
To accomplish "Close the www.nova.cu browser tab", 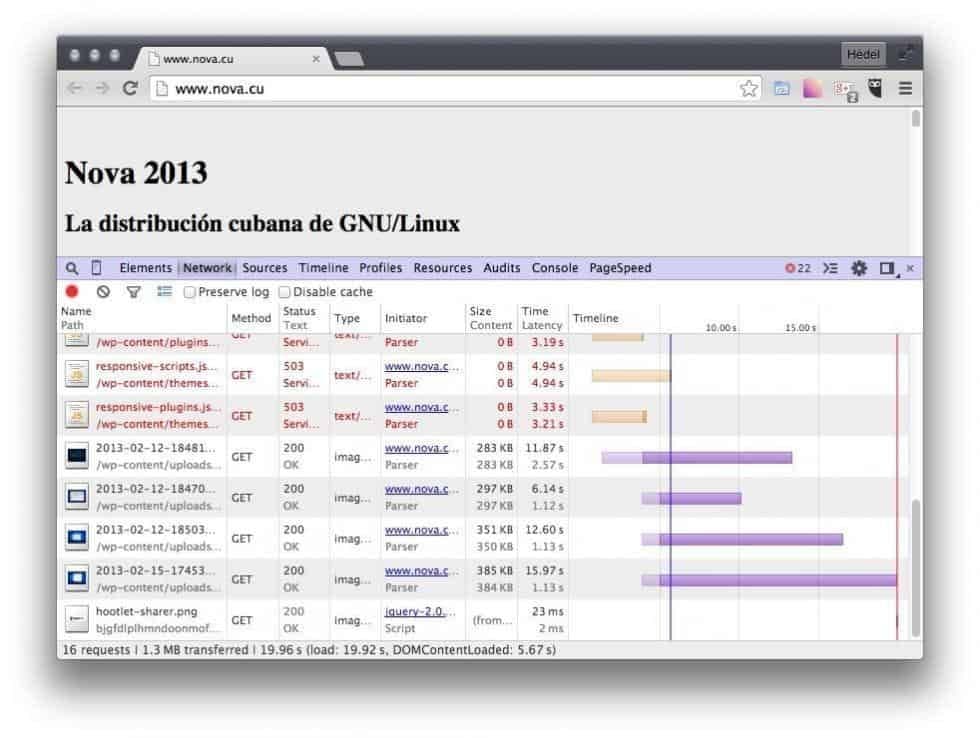I will click(316, 59).
